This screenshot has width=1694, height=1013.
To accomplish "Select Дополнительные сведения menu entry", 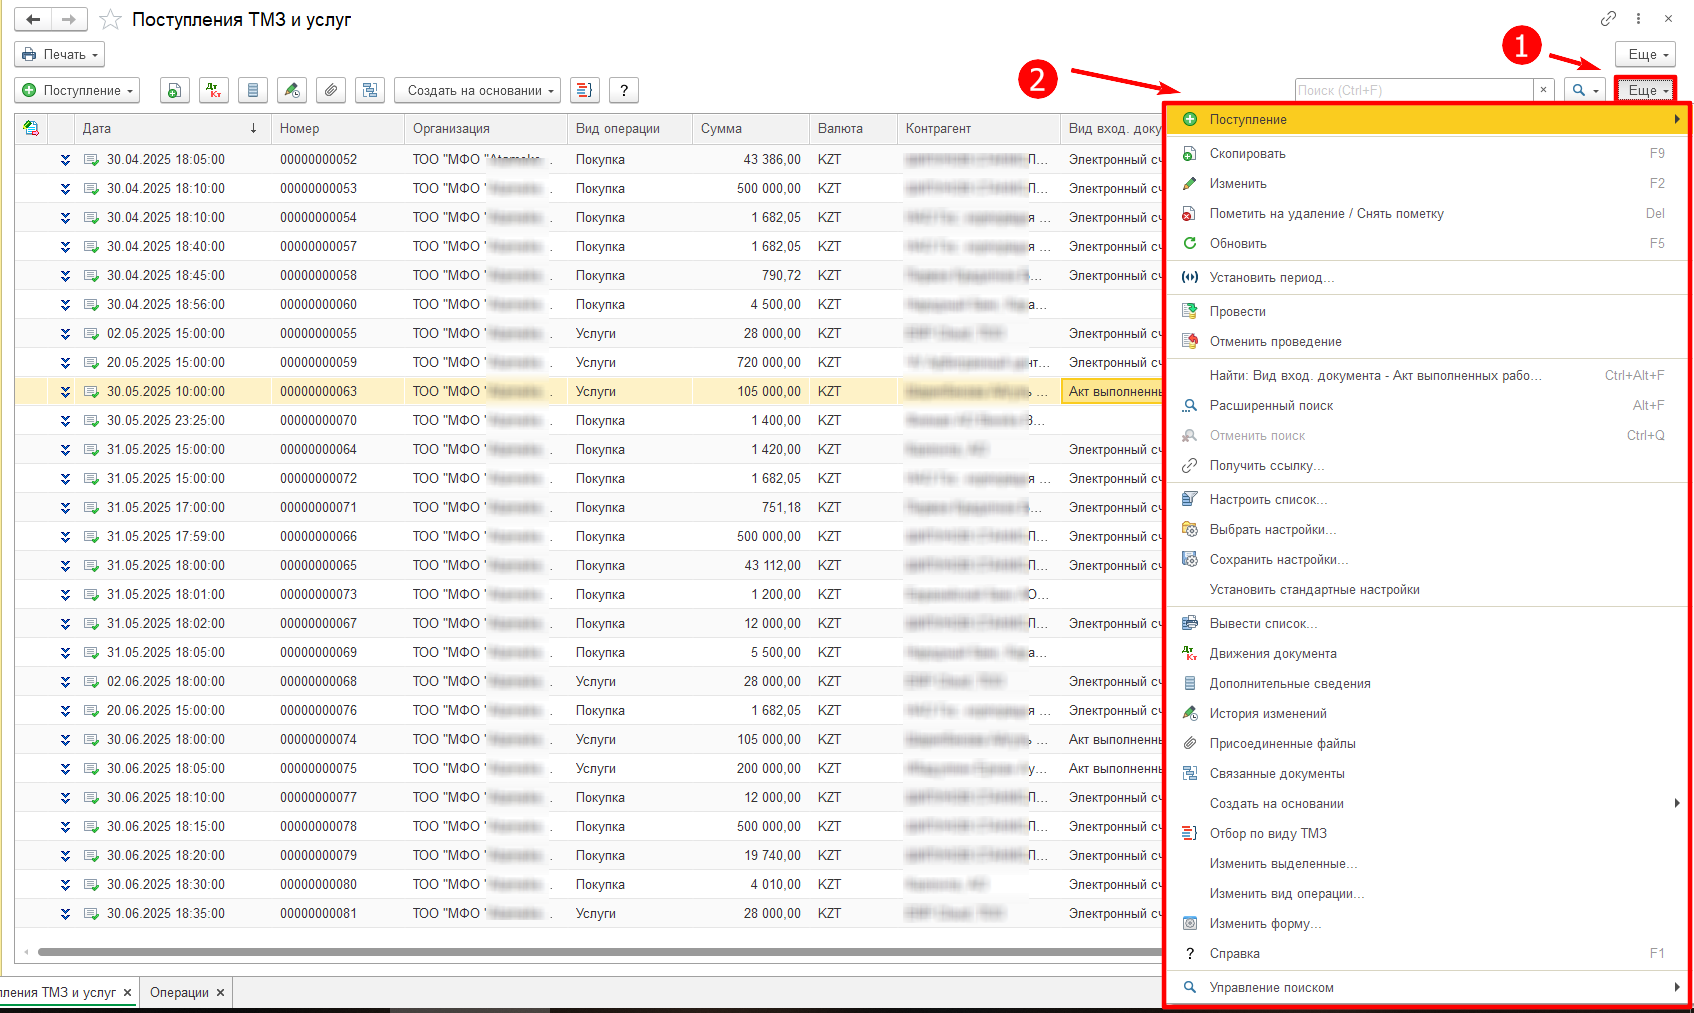I will (1428, 683).
